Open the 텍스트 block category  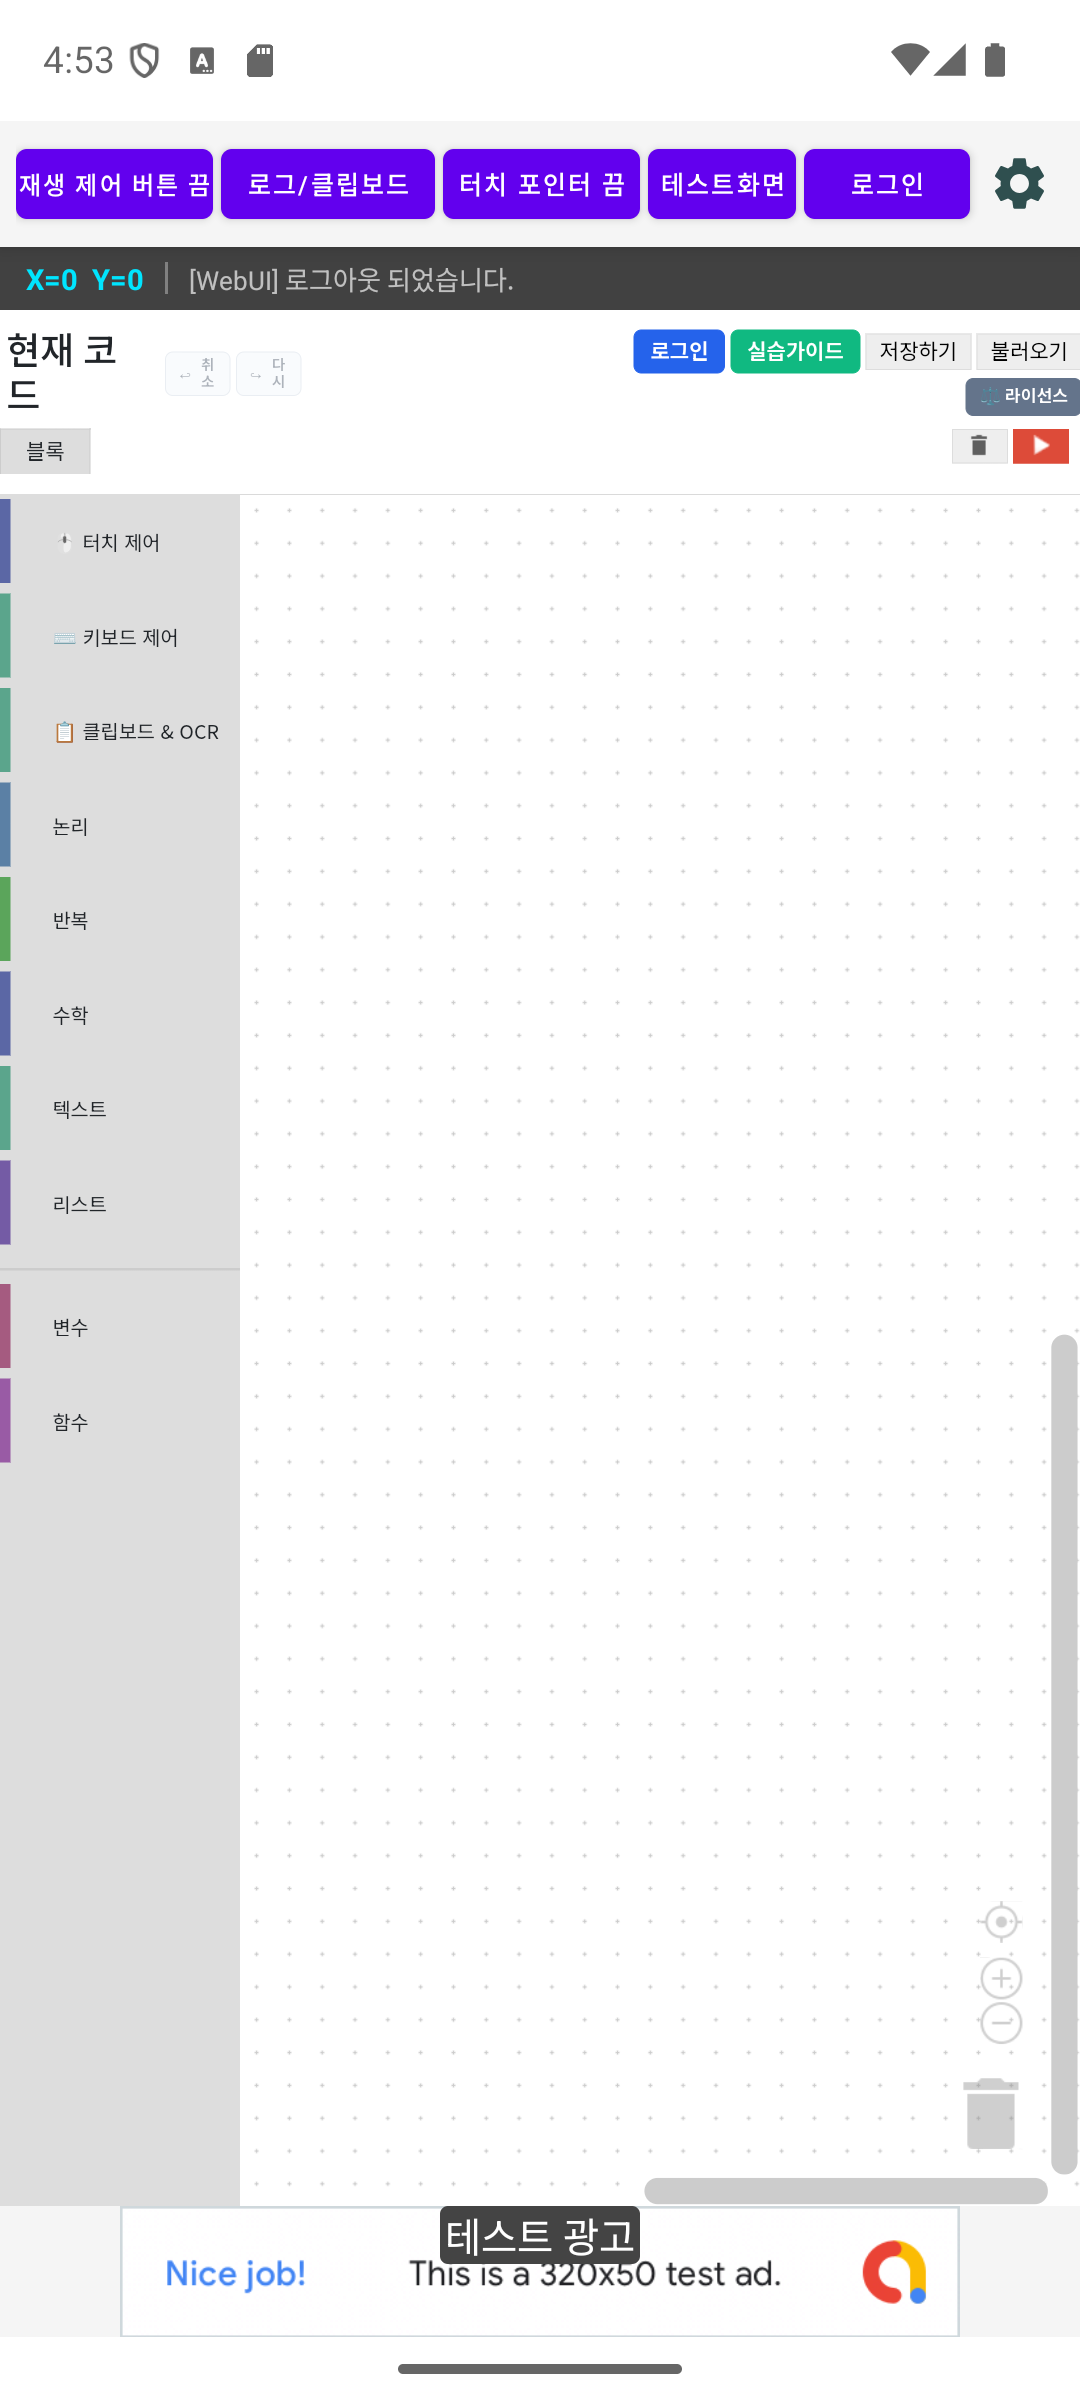[120, 1109]
